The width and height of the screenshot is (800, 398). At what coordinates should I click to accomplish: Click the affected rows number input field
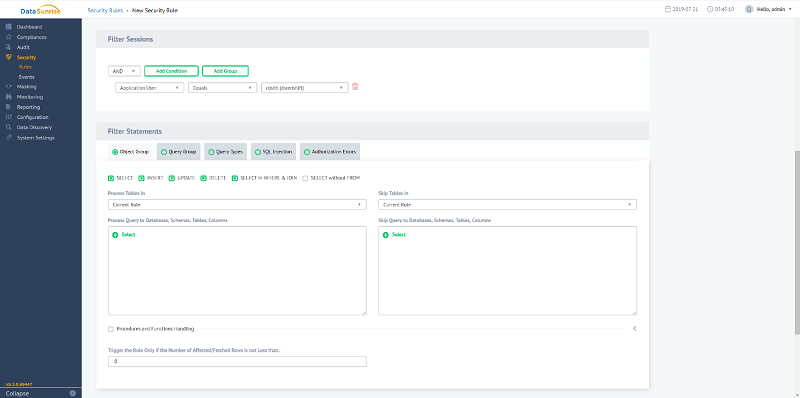click(x=237, y=361)
